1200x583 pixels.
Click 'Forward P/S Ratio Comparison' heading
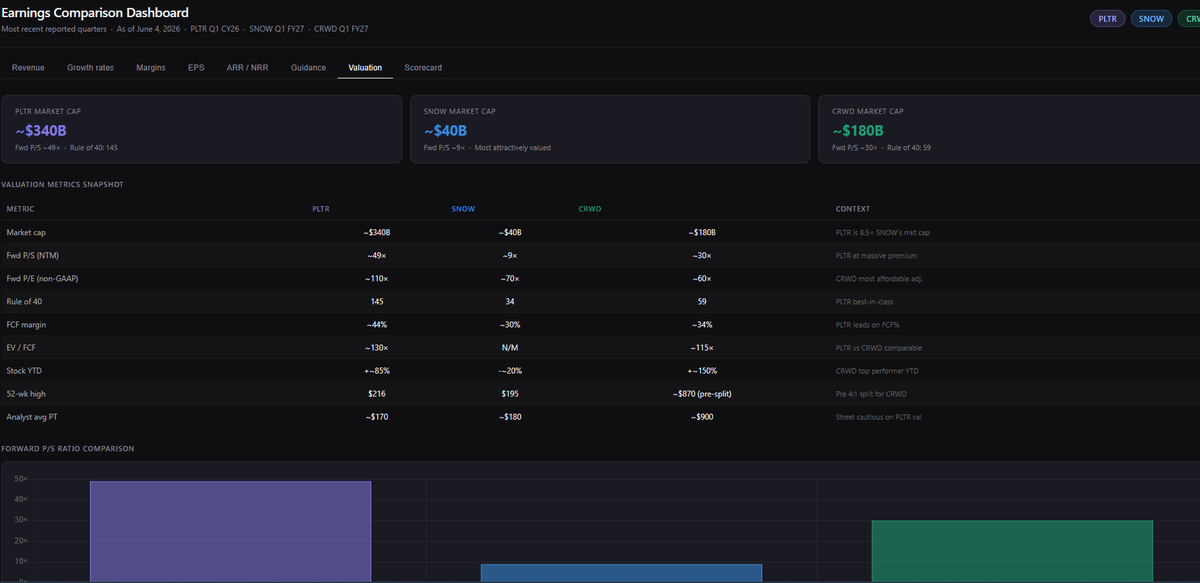click(x=68, y=448)
